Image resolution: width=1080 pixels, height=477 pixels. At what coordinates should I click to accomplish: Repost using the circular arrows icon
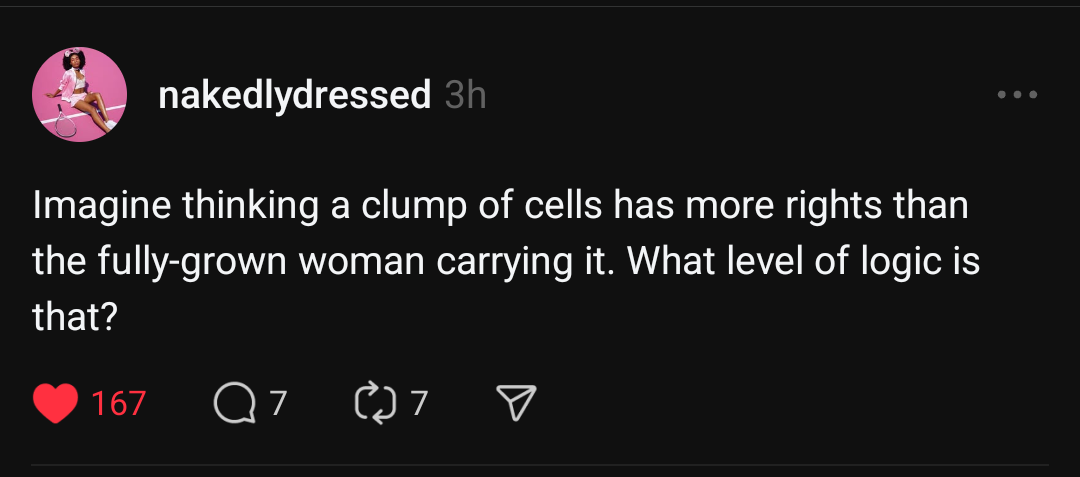pos(374,403)
